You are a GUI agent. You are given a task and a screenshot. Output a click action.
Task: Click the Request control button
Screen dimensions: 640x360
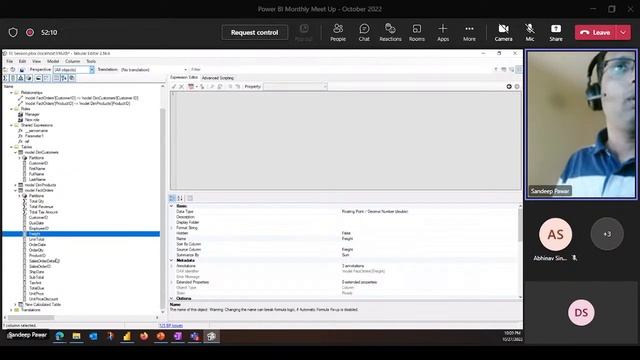point(254,33)
